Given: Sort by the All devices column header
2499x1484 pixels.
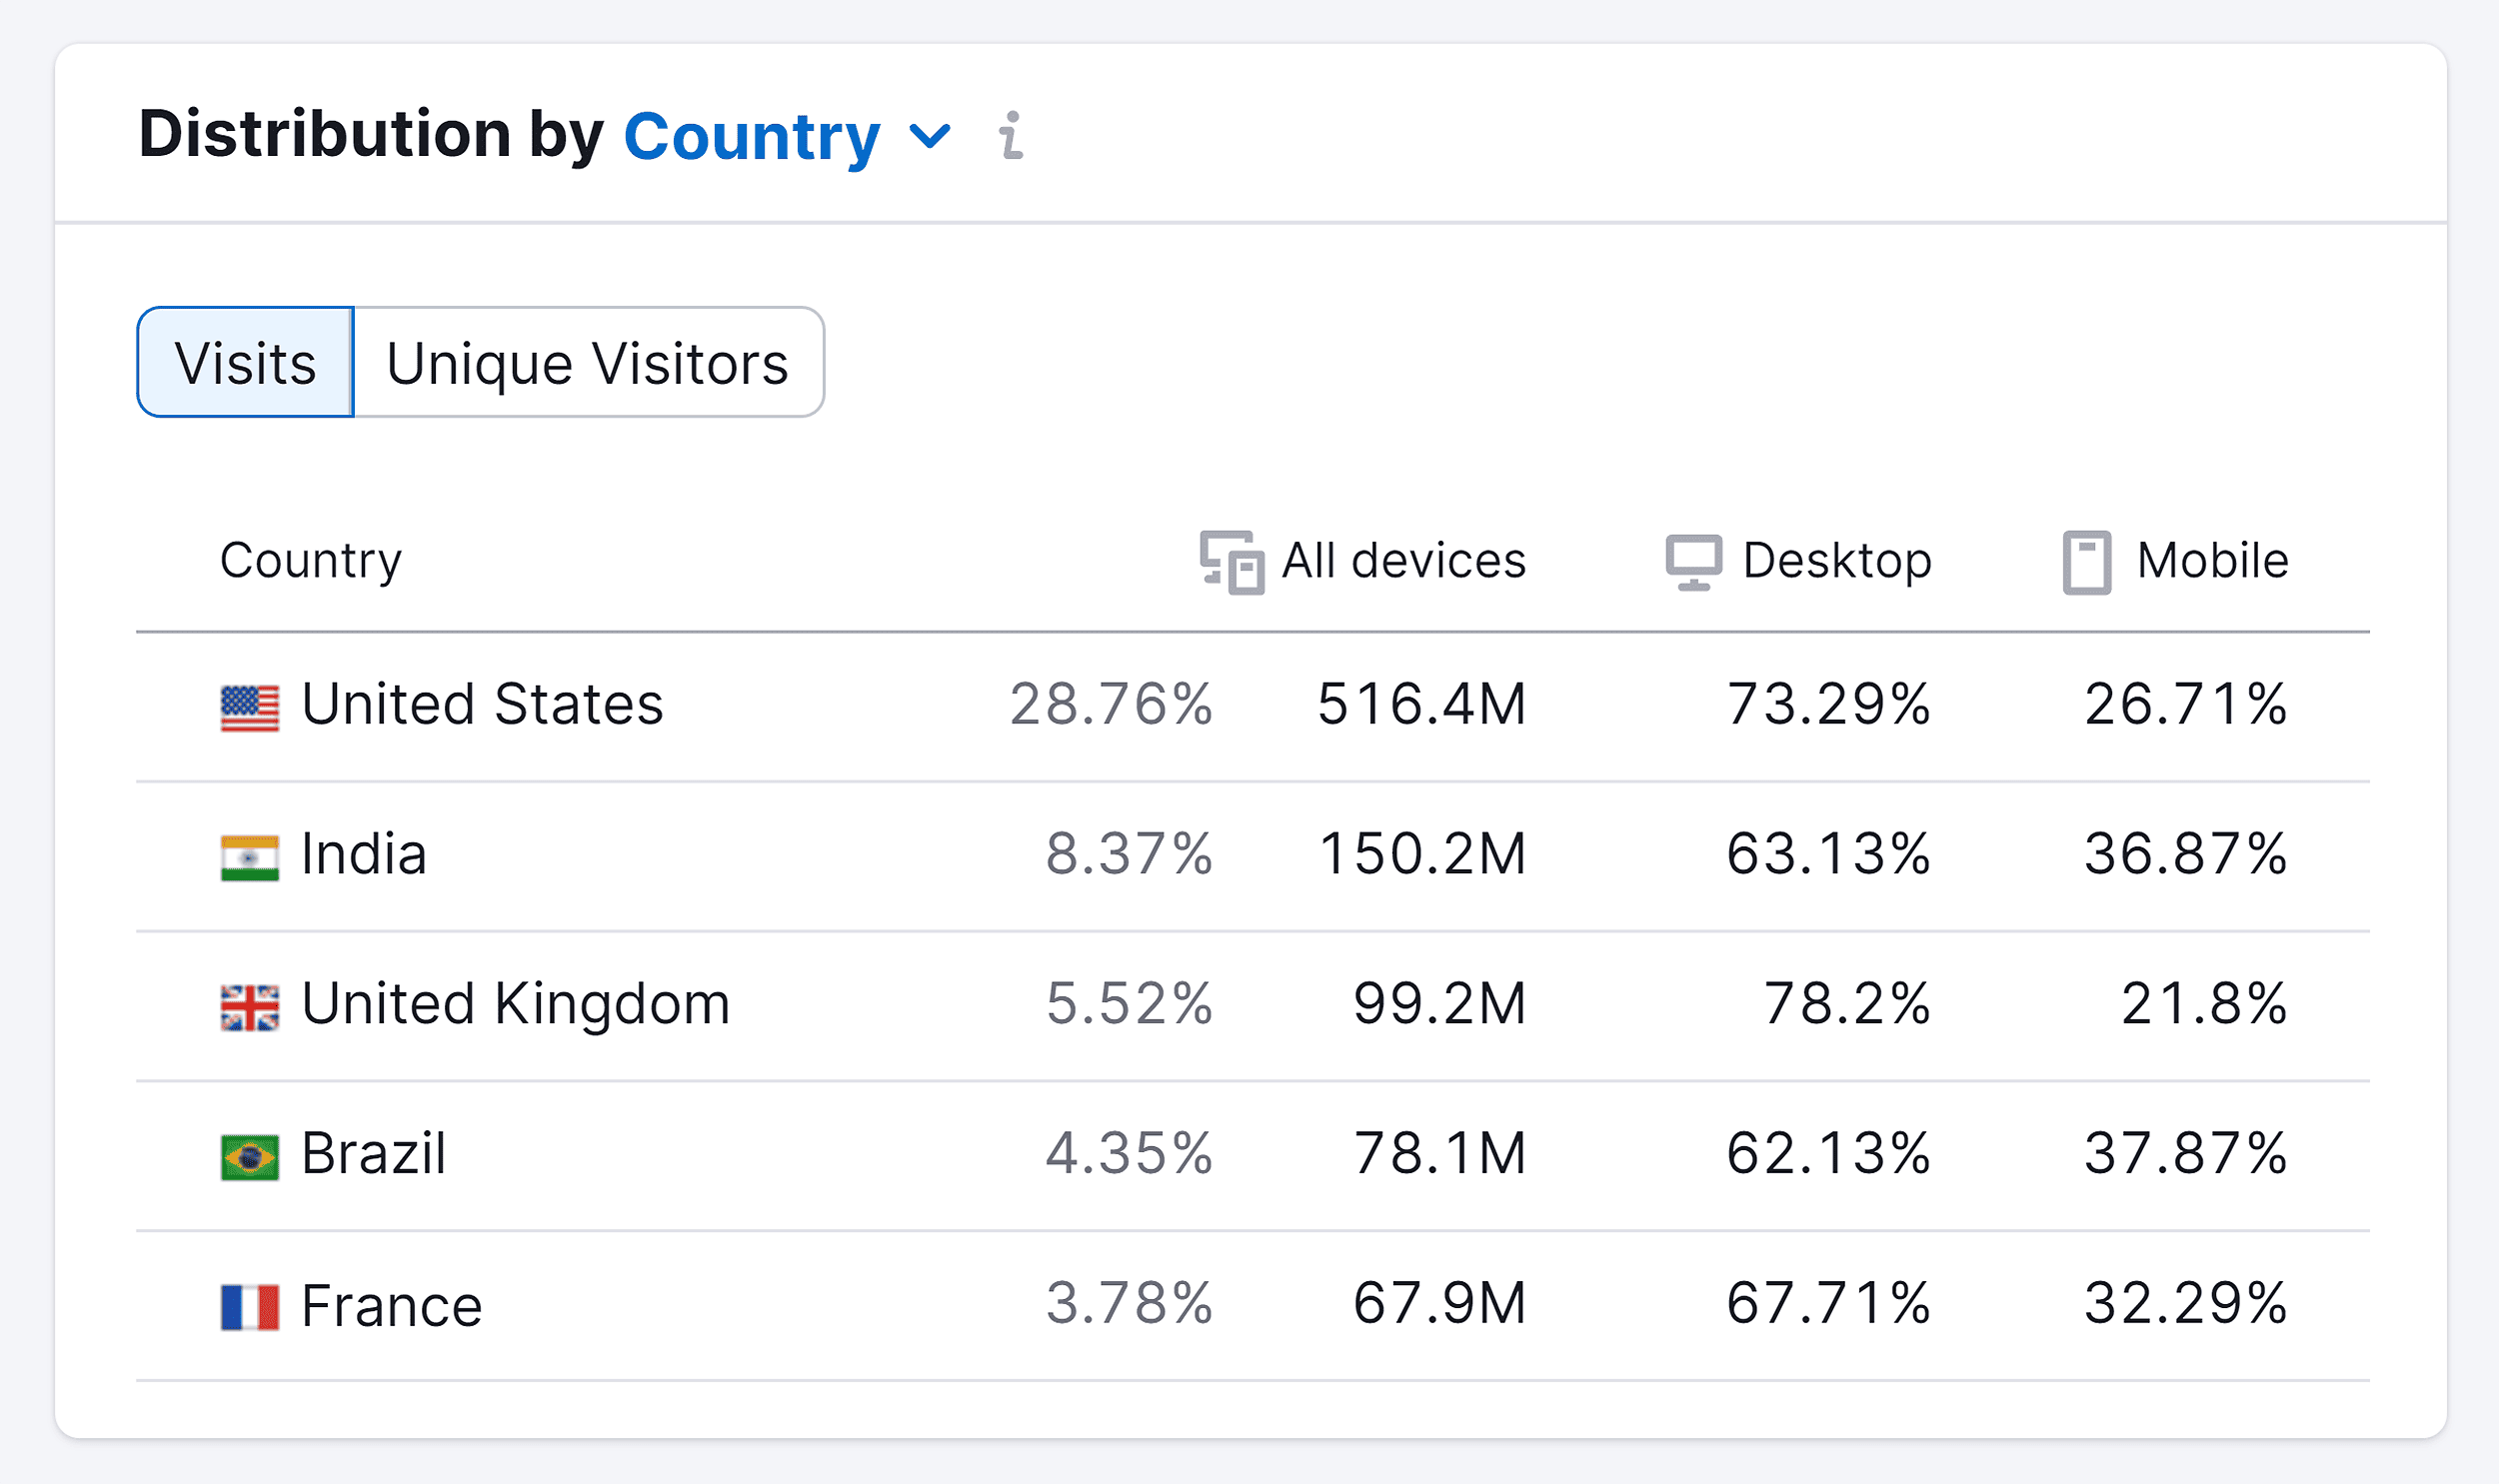Looking at the screenshot, I should (x=1403, y=560).
